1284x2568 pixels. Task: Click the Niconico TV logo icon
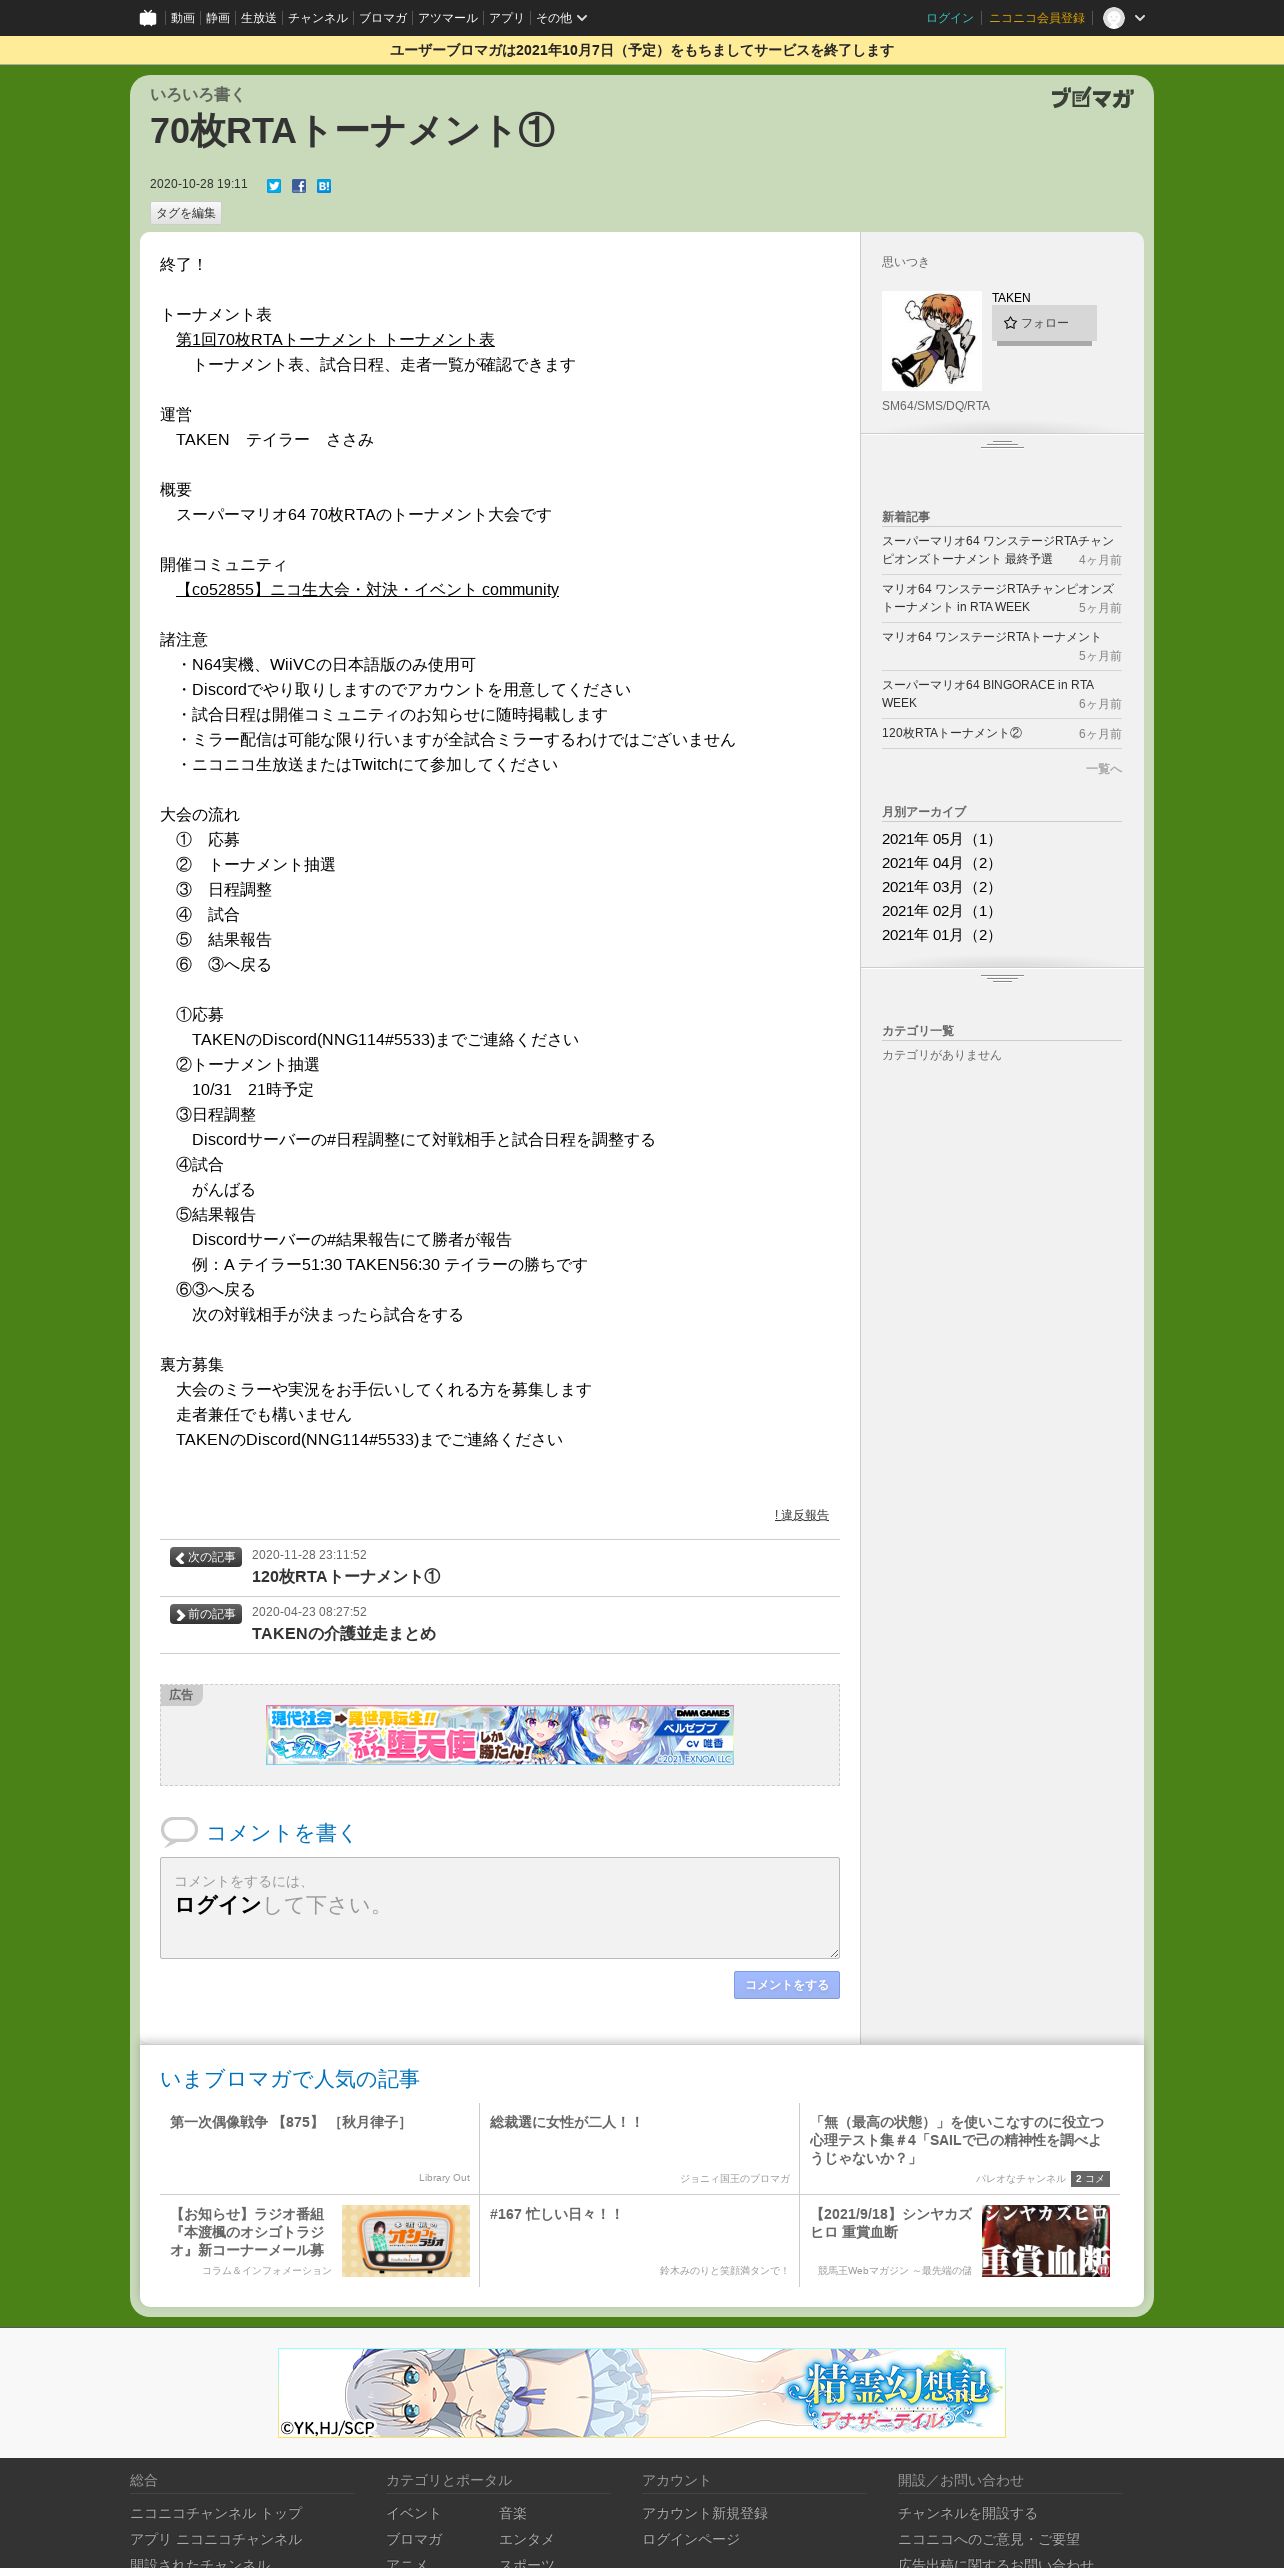pyautogui.click(x=148, y=18)
